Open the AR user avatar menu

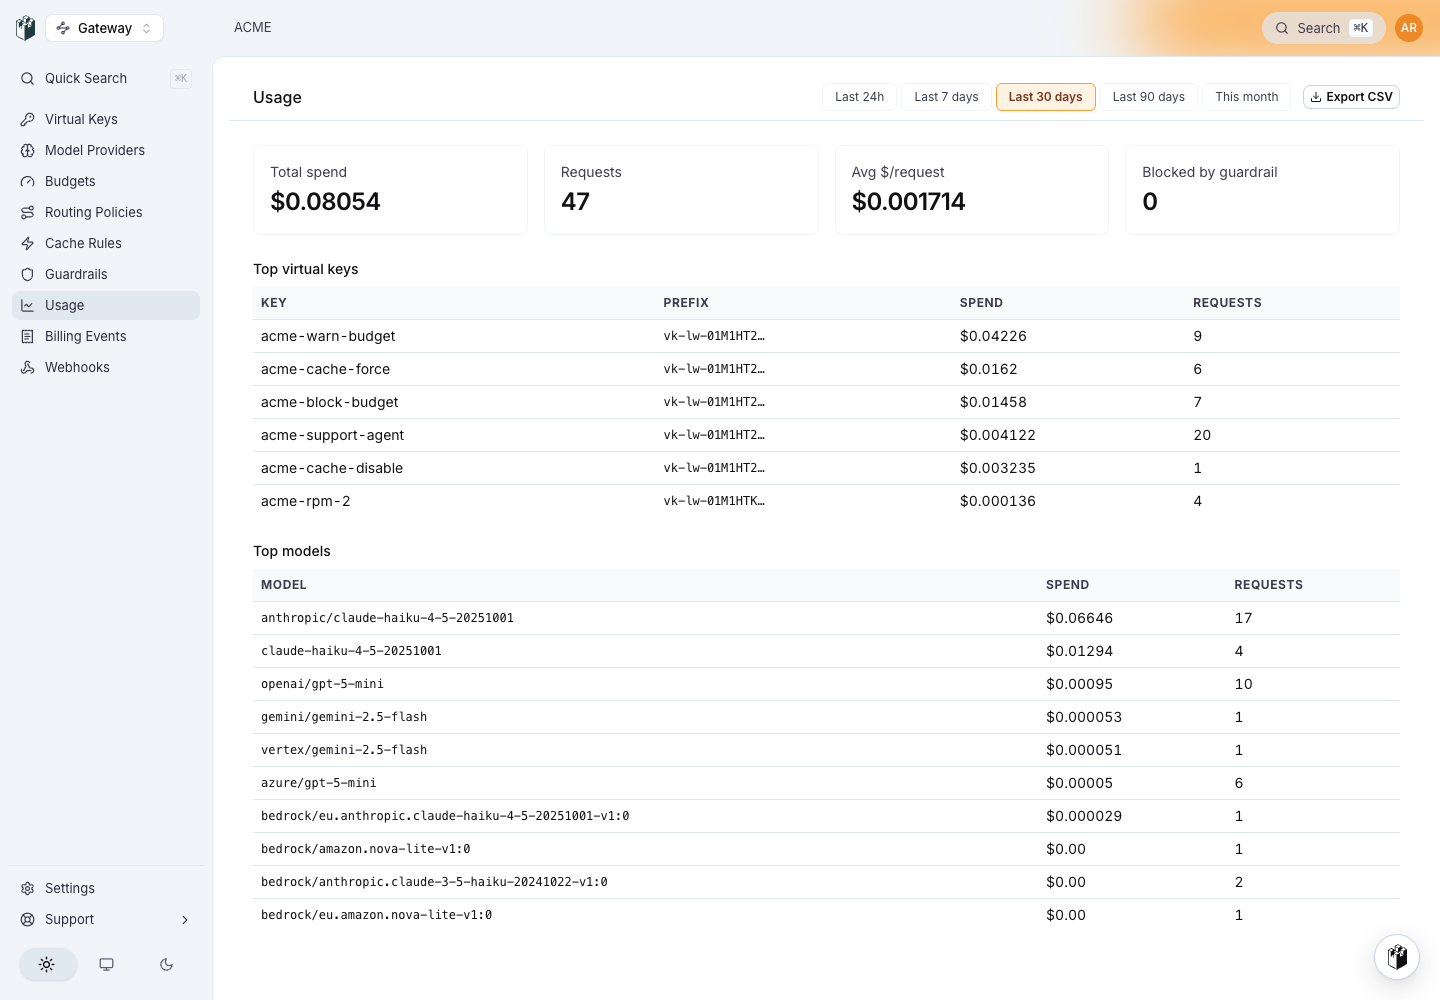pos(1409,28)
